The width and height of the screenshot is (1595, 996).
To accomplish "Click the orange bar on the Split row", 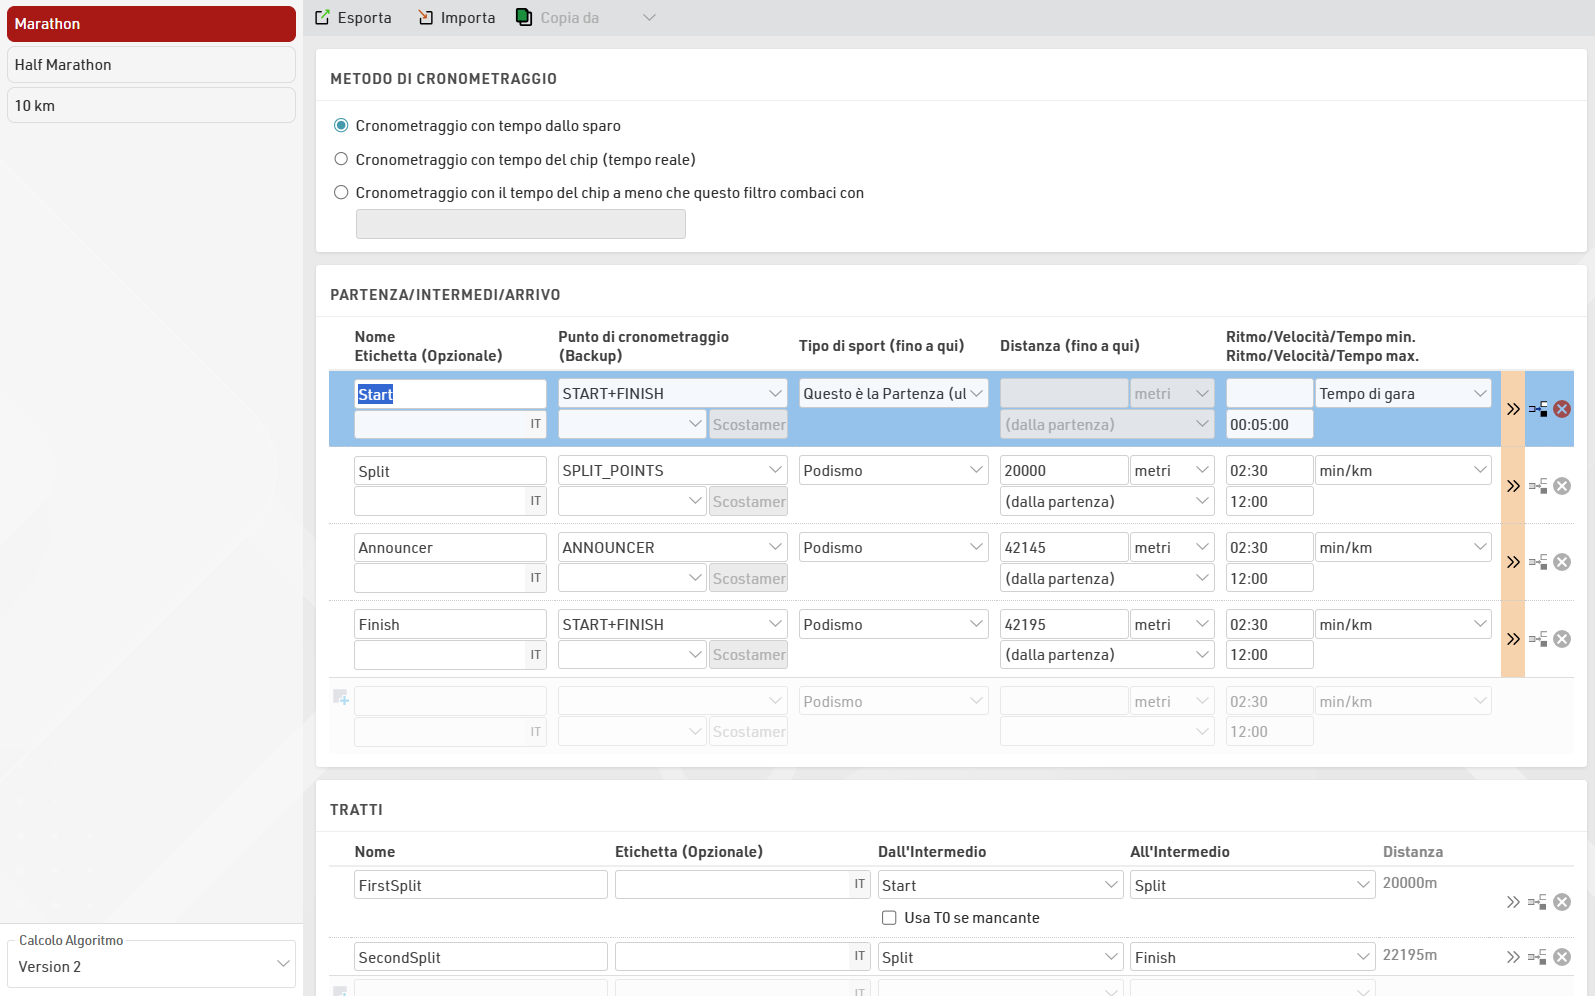I will tap(1513, 468).
